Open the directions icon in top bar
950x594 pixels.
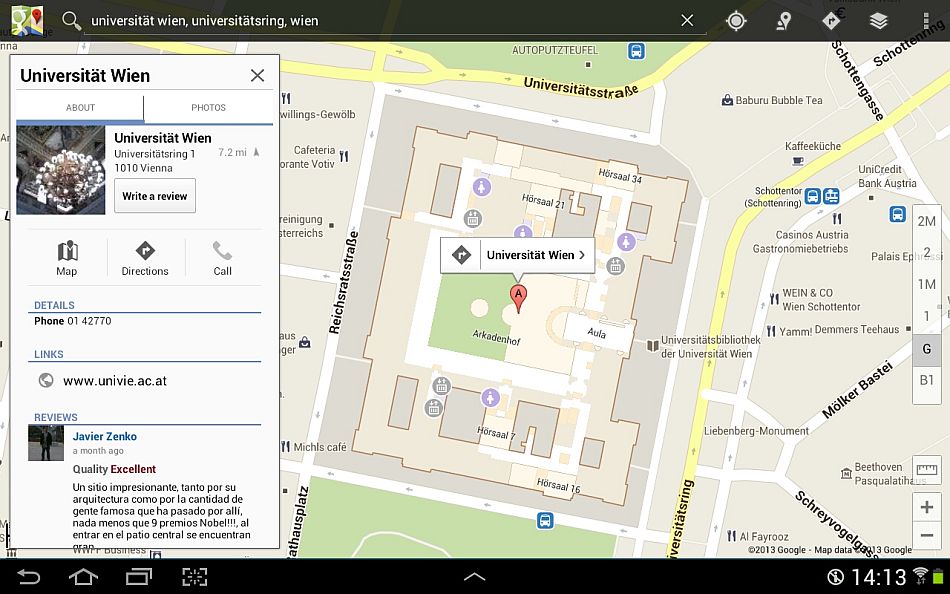pos(831,21)
